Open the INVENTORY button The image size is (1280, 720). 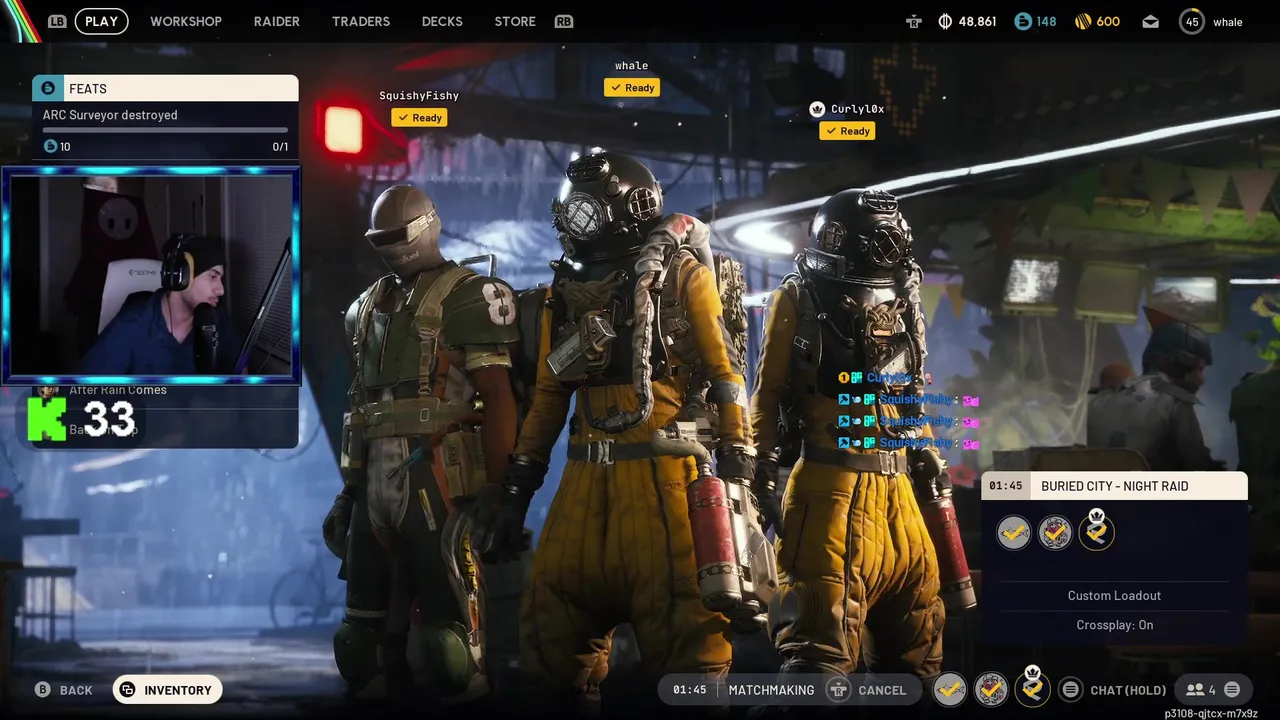coord(167,690)
